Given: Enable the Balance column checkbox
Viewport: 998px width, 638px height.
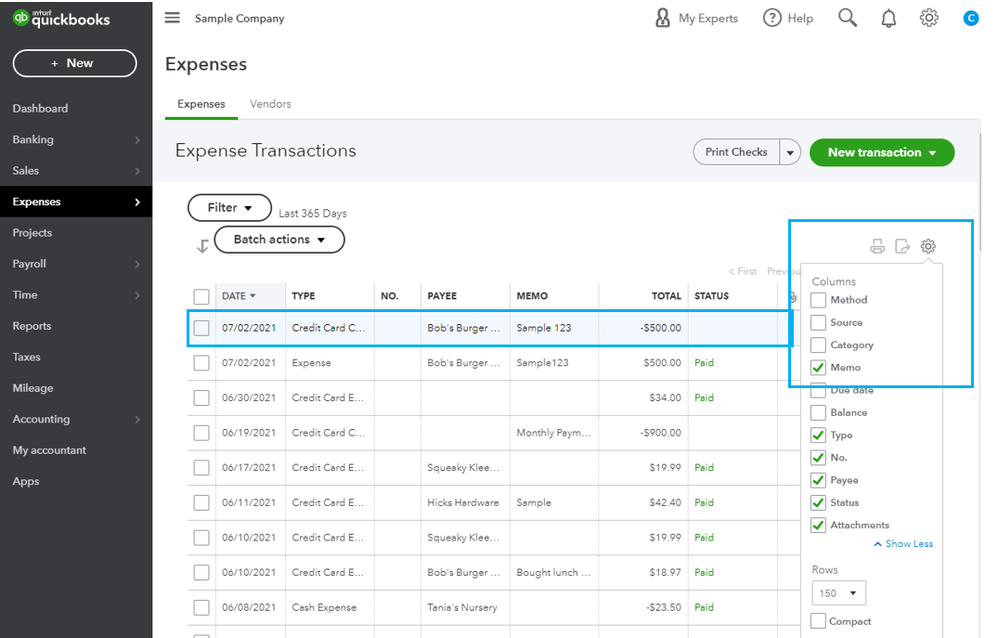Looking at the screenshot, I should (818, 413).
